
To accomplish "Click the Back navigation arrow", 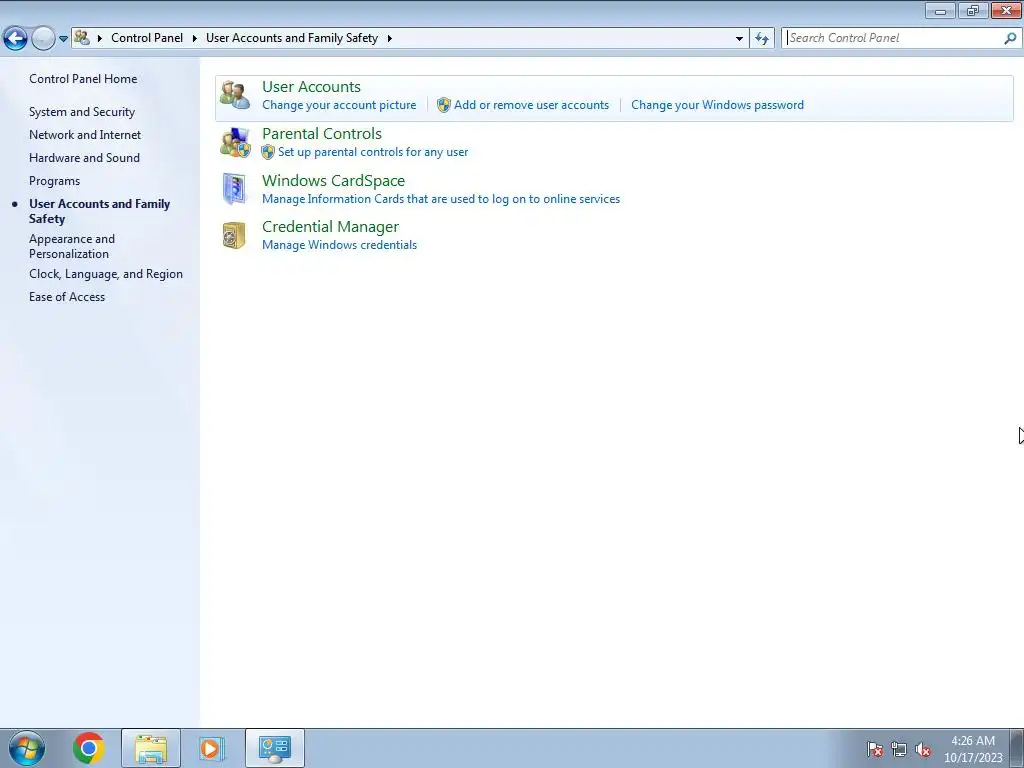I will [x=15, y=39].
